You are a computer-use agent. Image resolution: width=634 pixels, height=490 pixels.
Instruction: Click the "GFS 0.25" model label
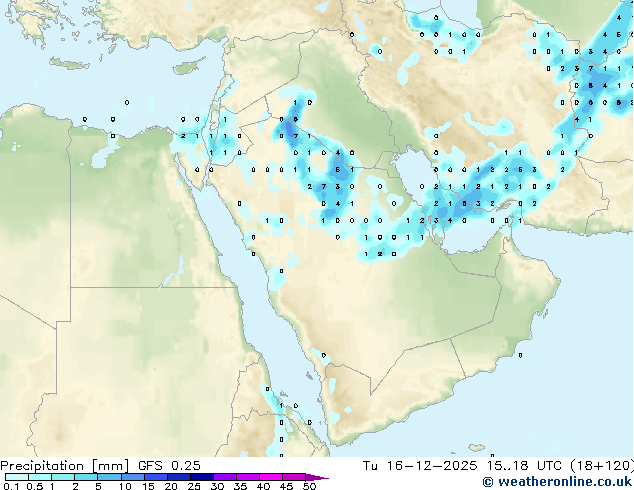click(x=169, y=466)
